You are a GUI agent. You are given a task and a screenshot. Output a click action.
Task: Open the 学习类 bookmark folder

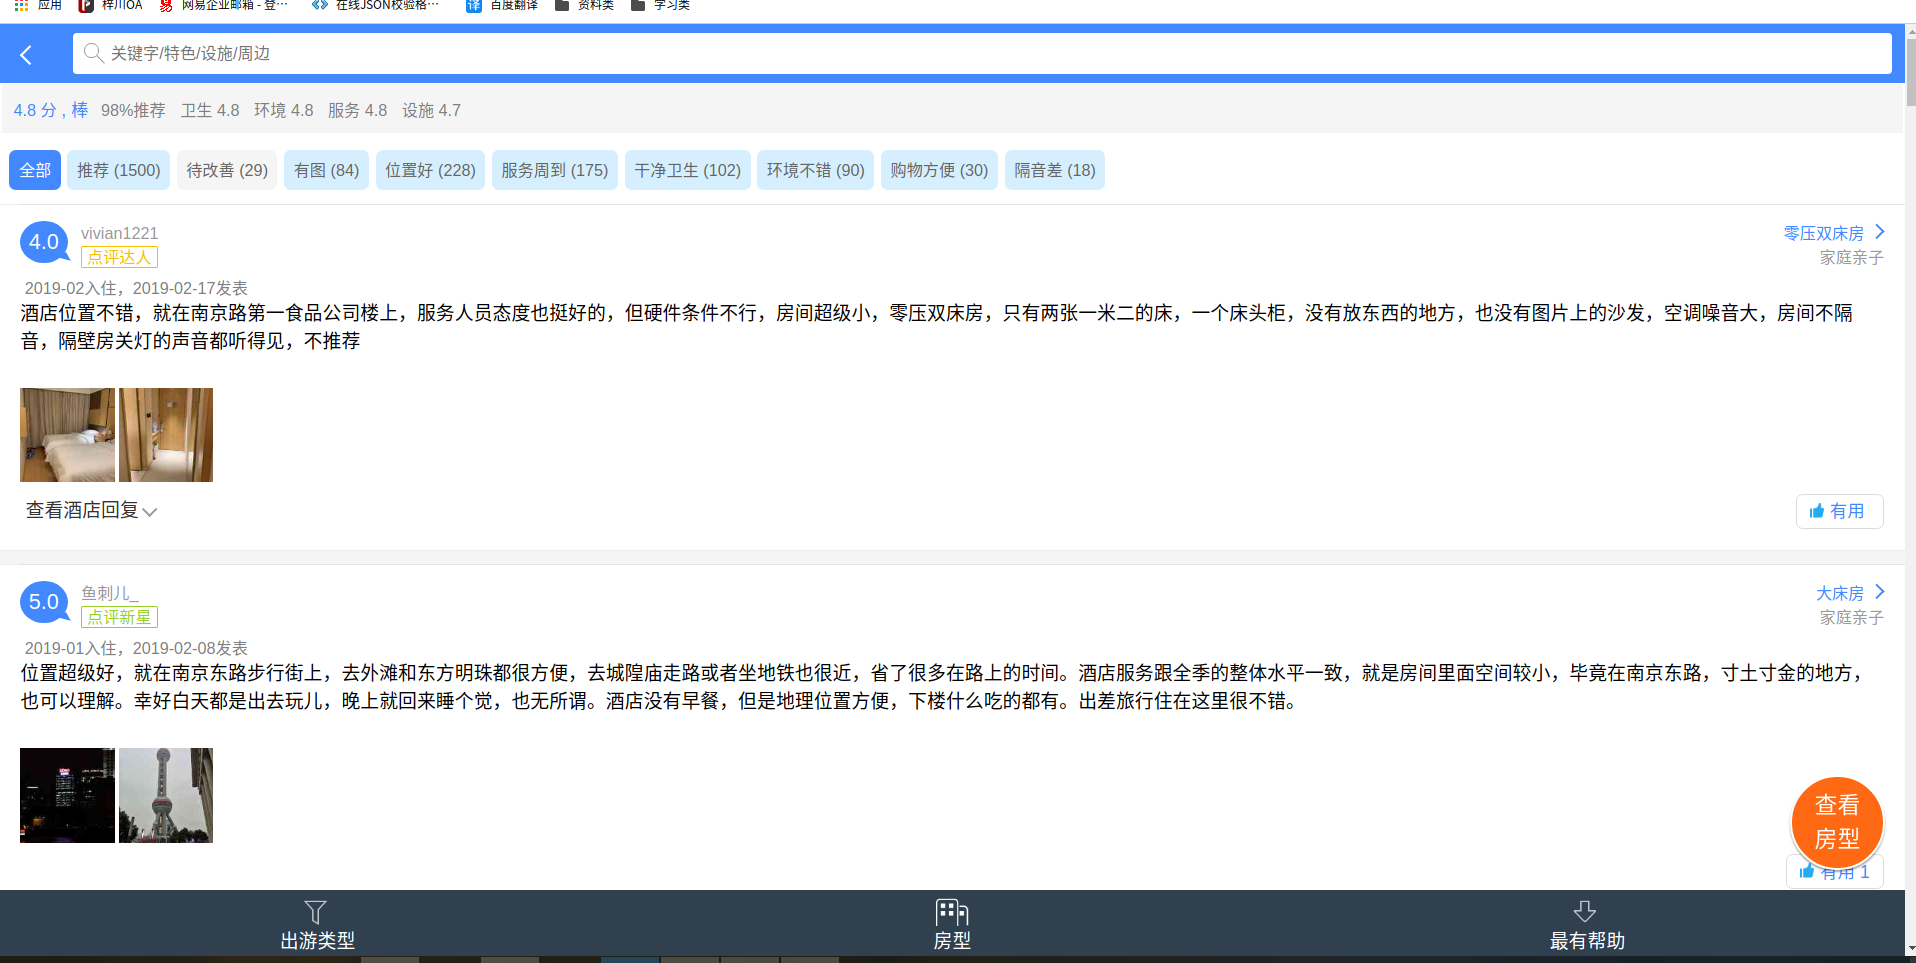pos(660,5)
